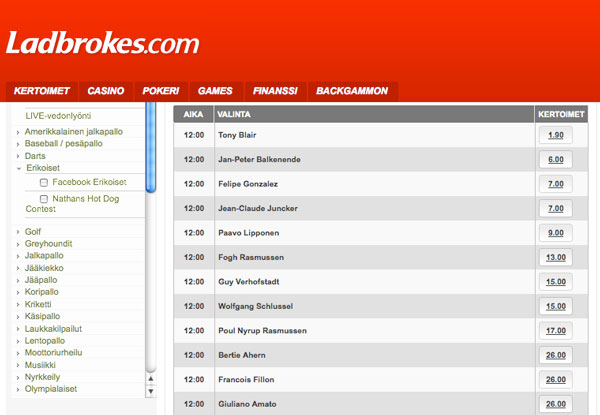Select Paavo Lipponen odds 9.00
This screenshot has height=415, width=600.
(x=556, y=233)
